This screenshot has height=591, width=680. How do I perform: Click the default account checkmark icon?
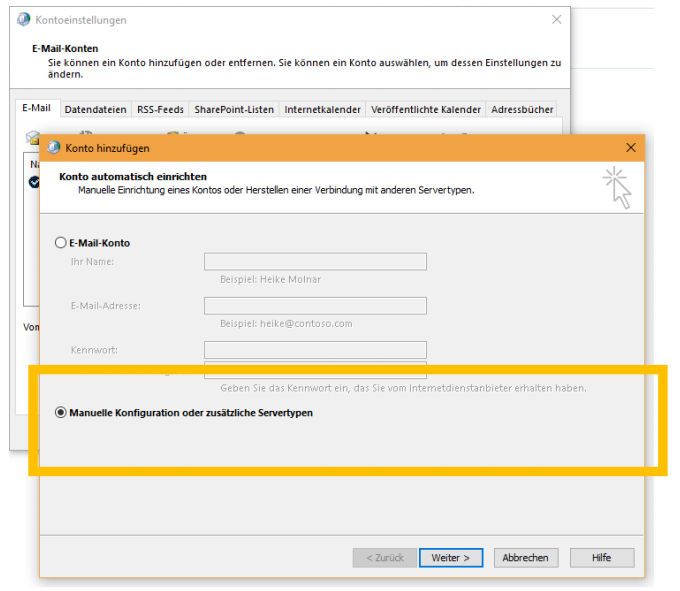pyautogui.click(x=34, y=182)
